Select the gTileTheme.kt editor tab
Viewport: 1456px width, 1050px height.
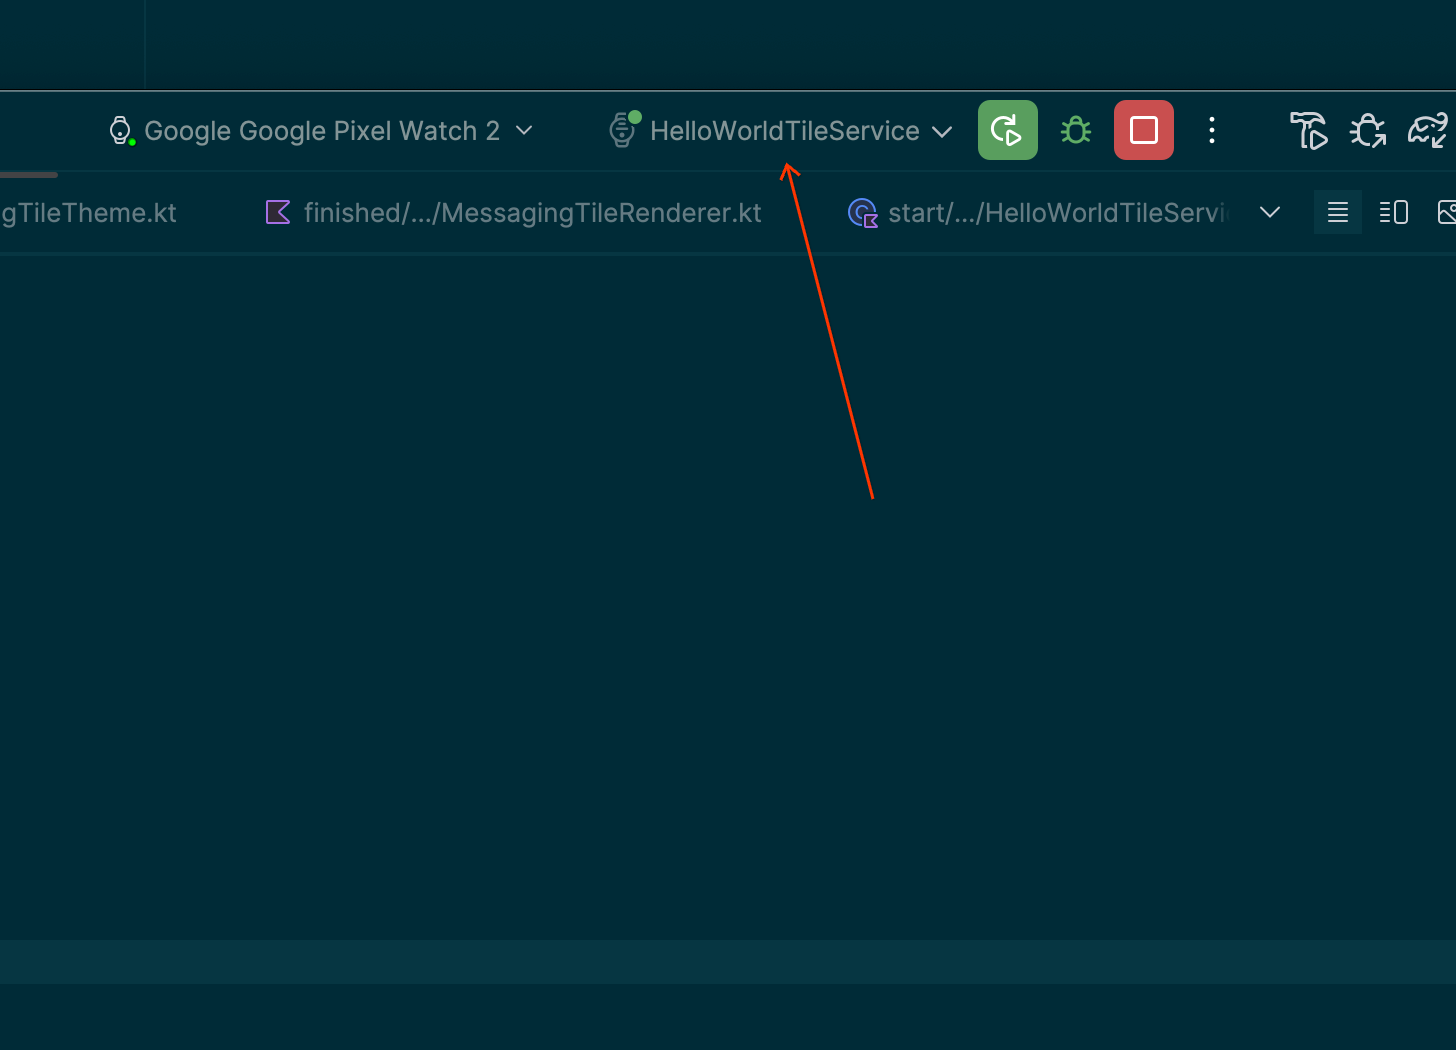coord(88,213)
